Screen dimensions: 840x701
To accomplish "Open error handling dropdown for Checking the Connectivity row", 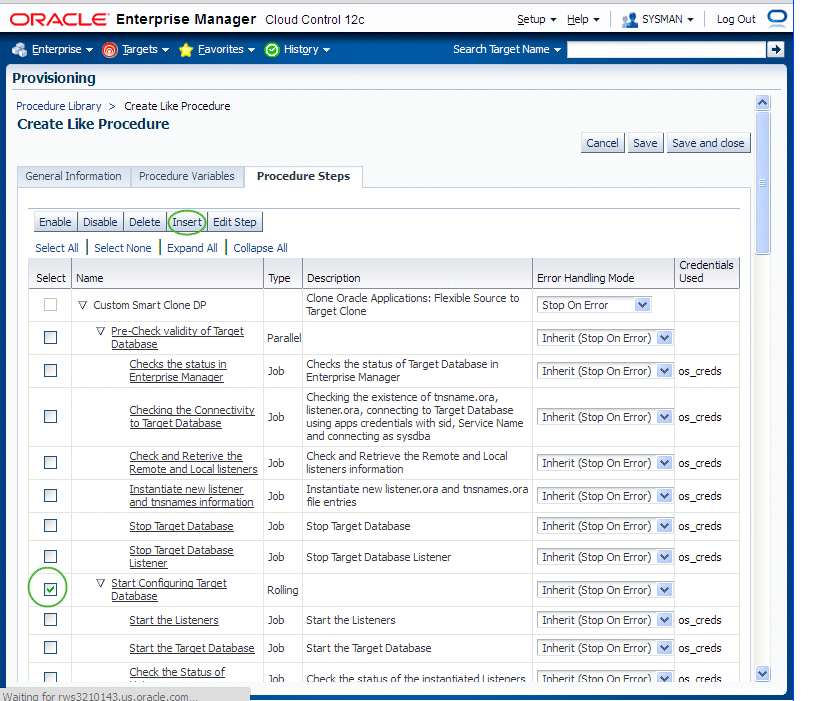I will click(x=605, y=417).
